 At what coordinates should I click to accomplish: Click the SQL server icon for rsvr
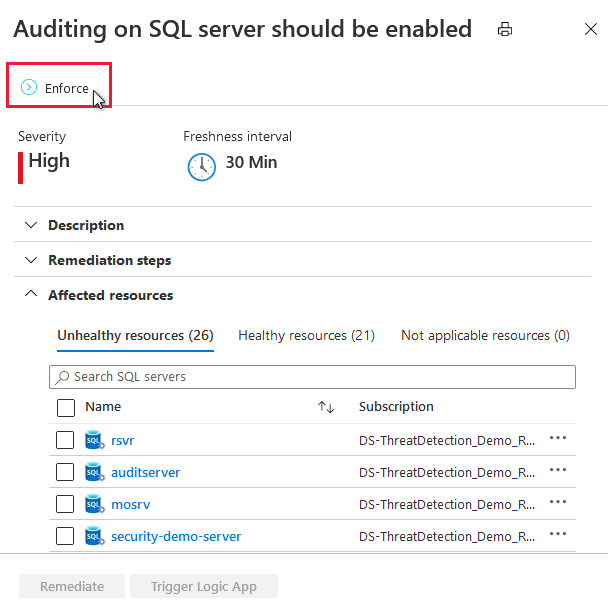(x=94, y=440)
